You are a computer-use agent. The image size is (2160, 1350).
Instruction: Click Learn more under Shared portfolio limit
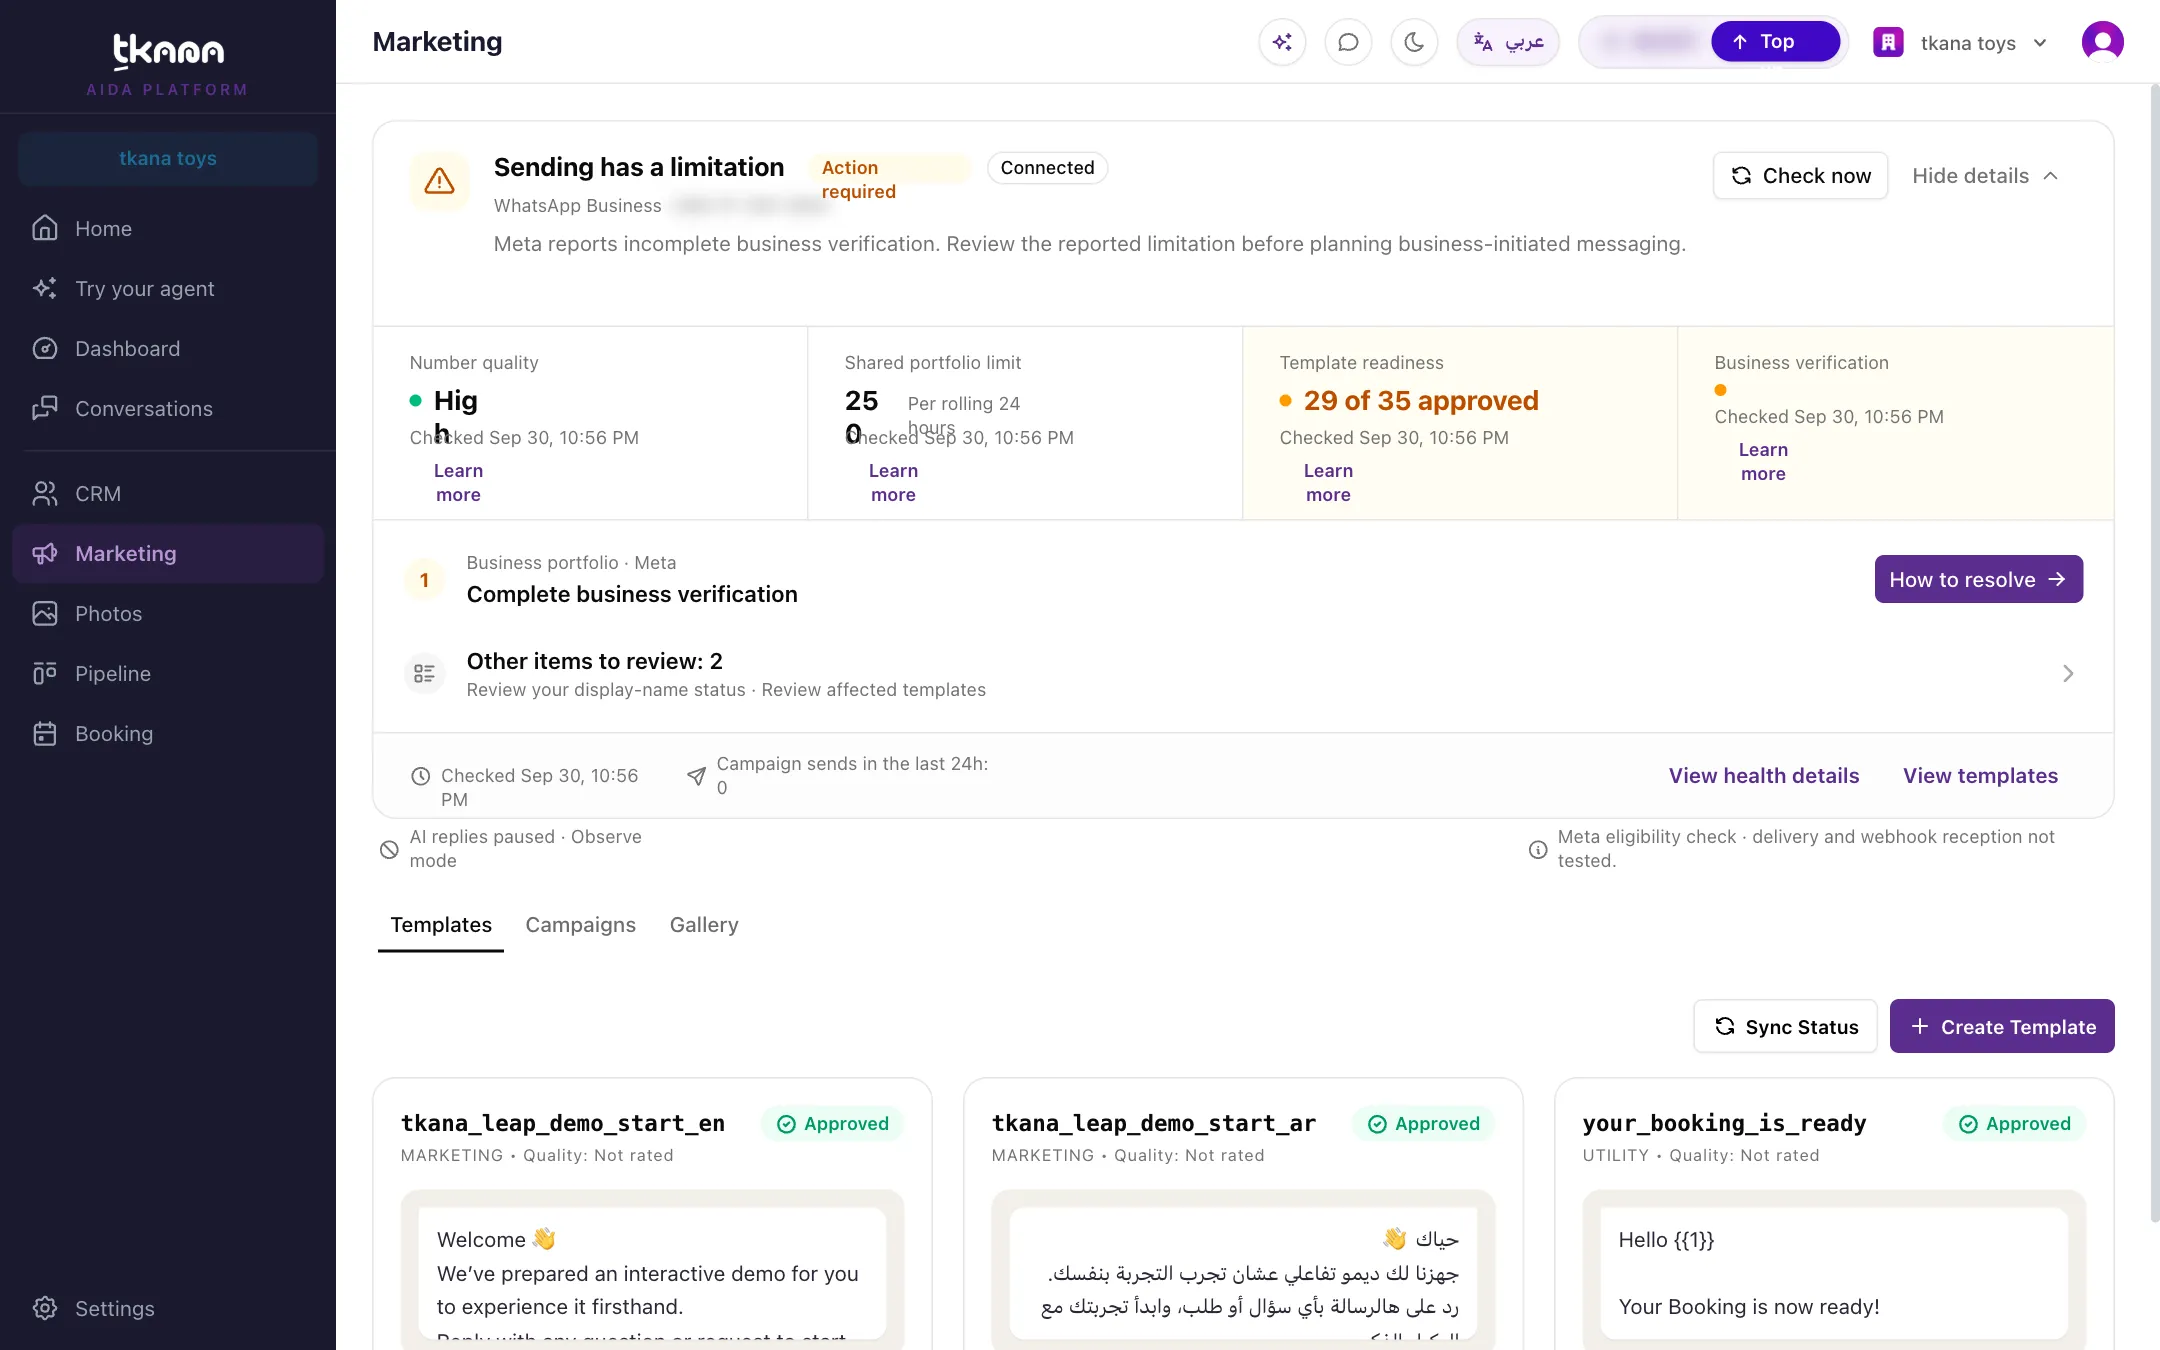click(893, 483)
